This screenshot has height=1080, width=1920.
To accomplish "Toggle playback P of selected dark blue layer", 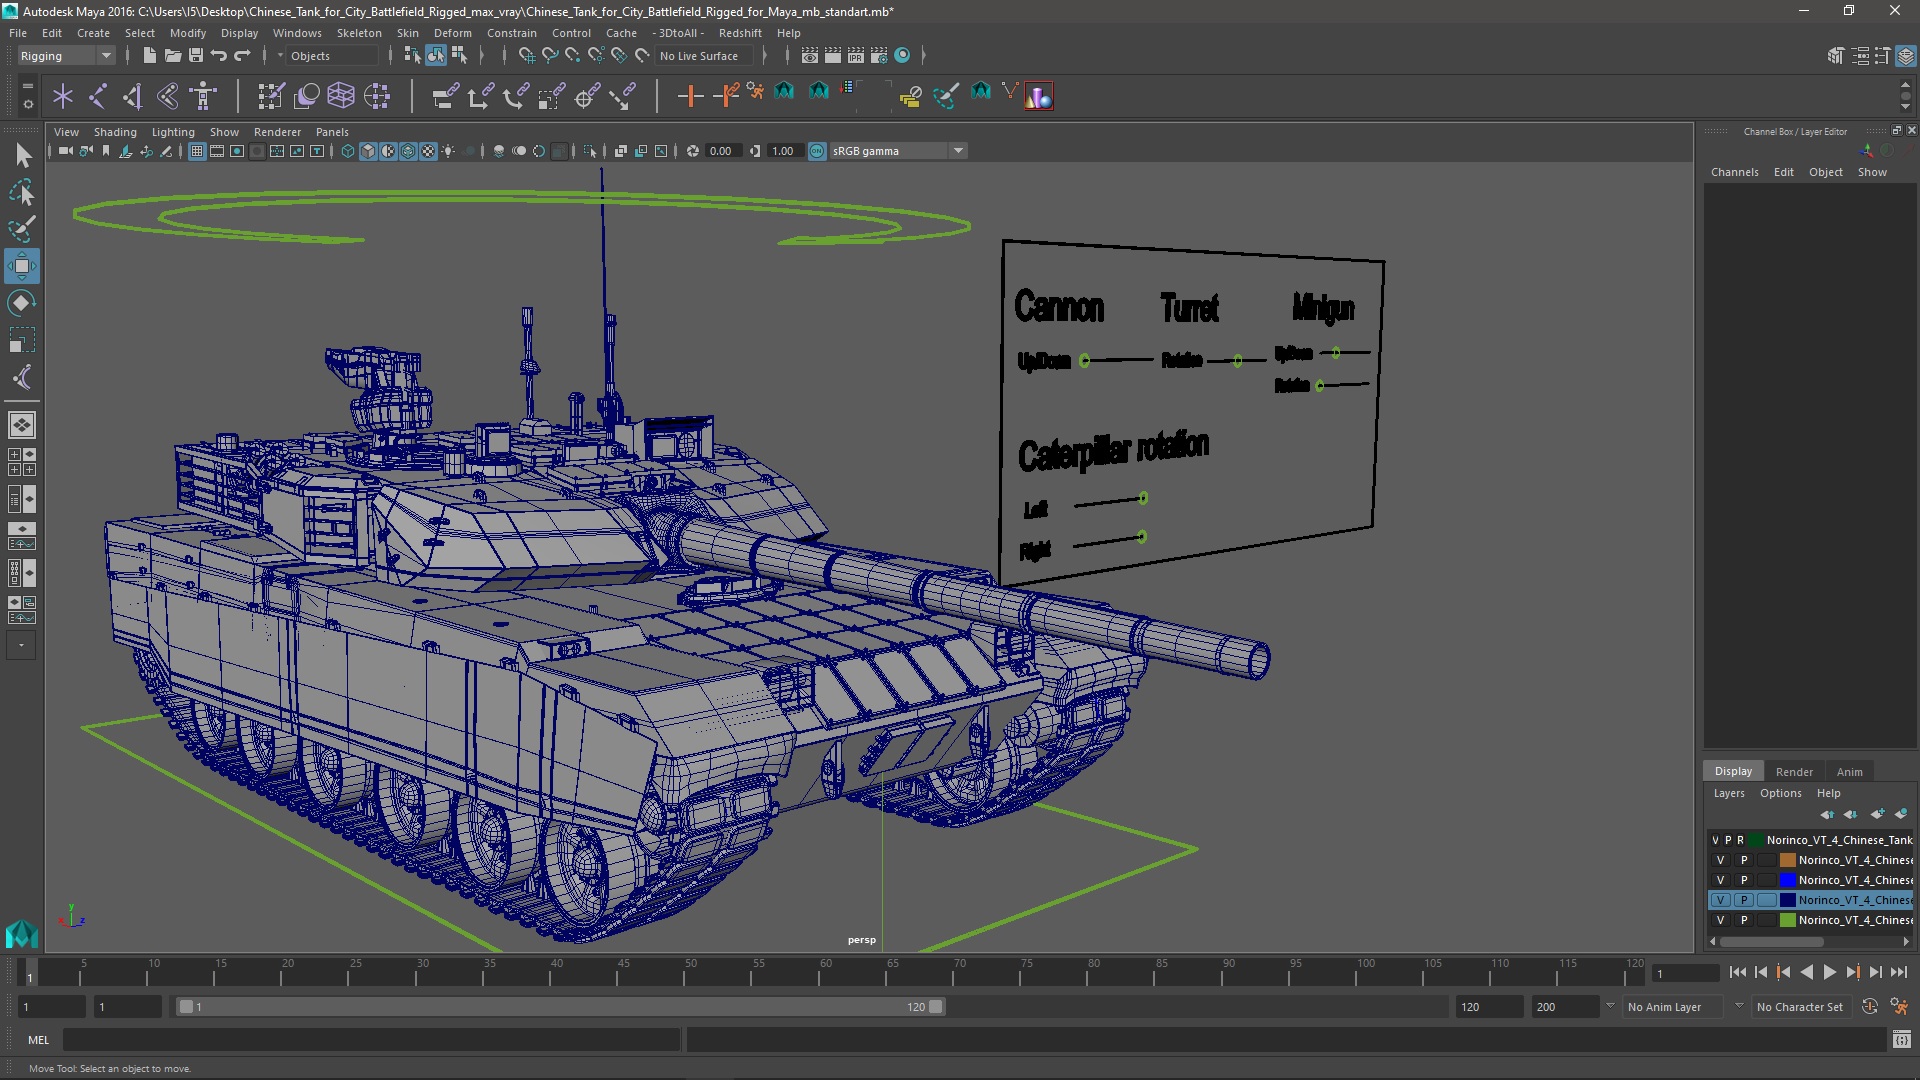I will tap(1744, 900).
